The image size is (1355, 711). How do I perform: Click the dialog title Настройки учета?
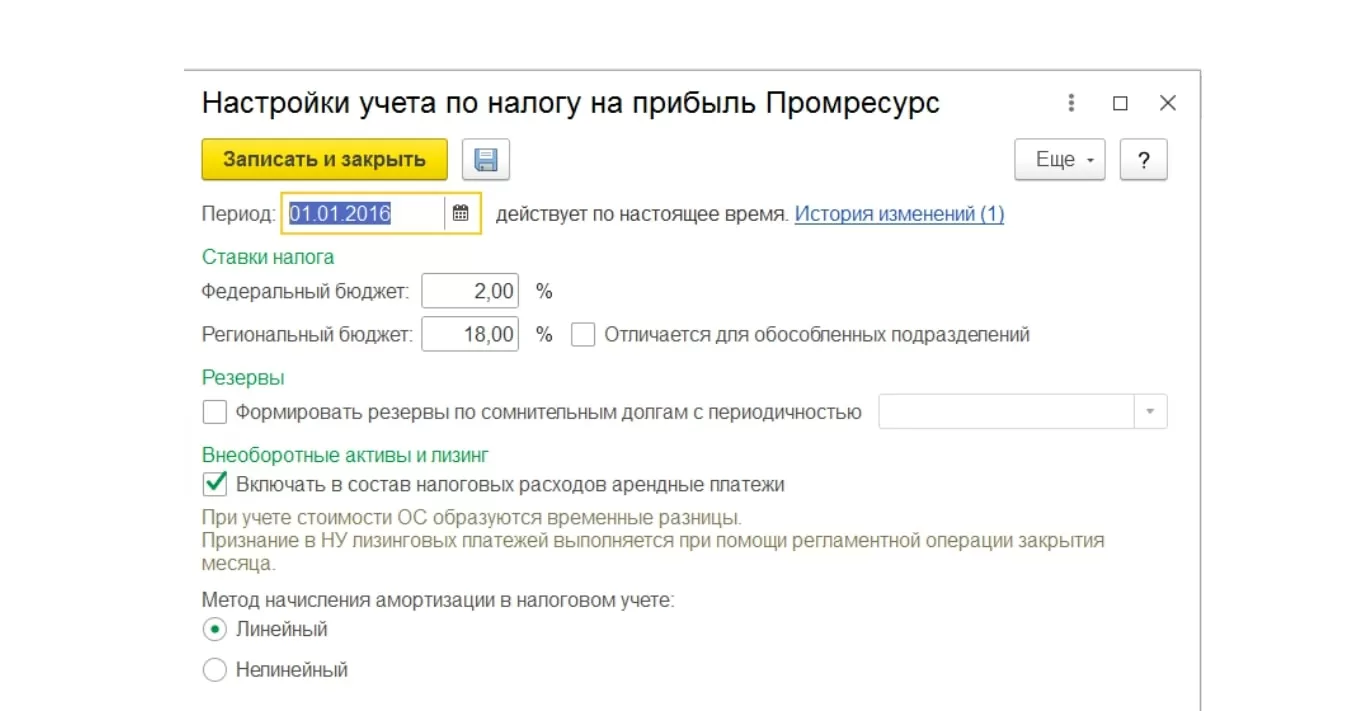[570, 103]
